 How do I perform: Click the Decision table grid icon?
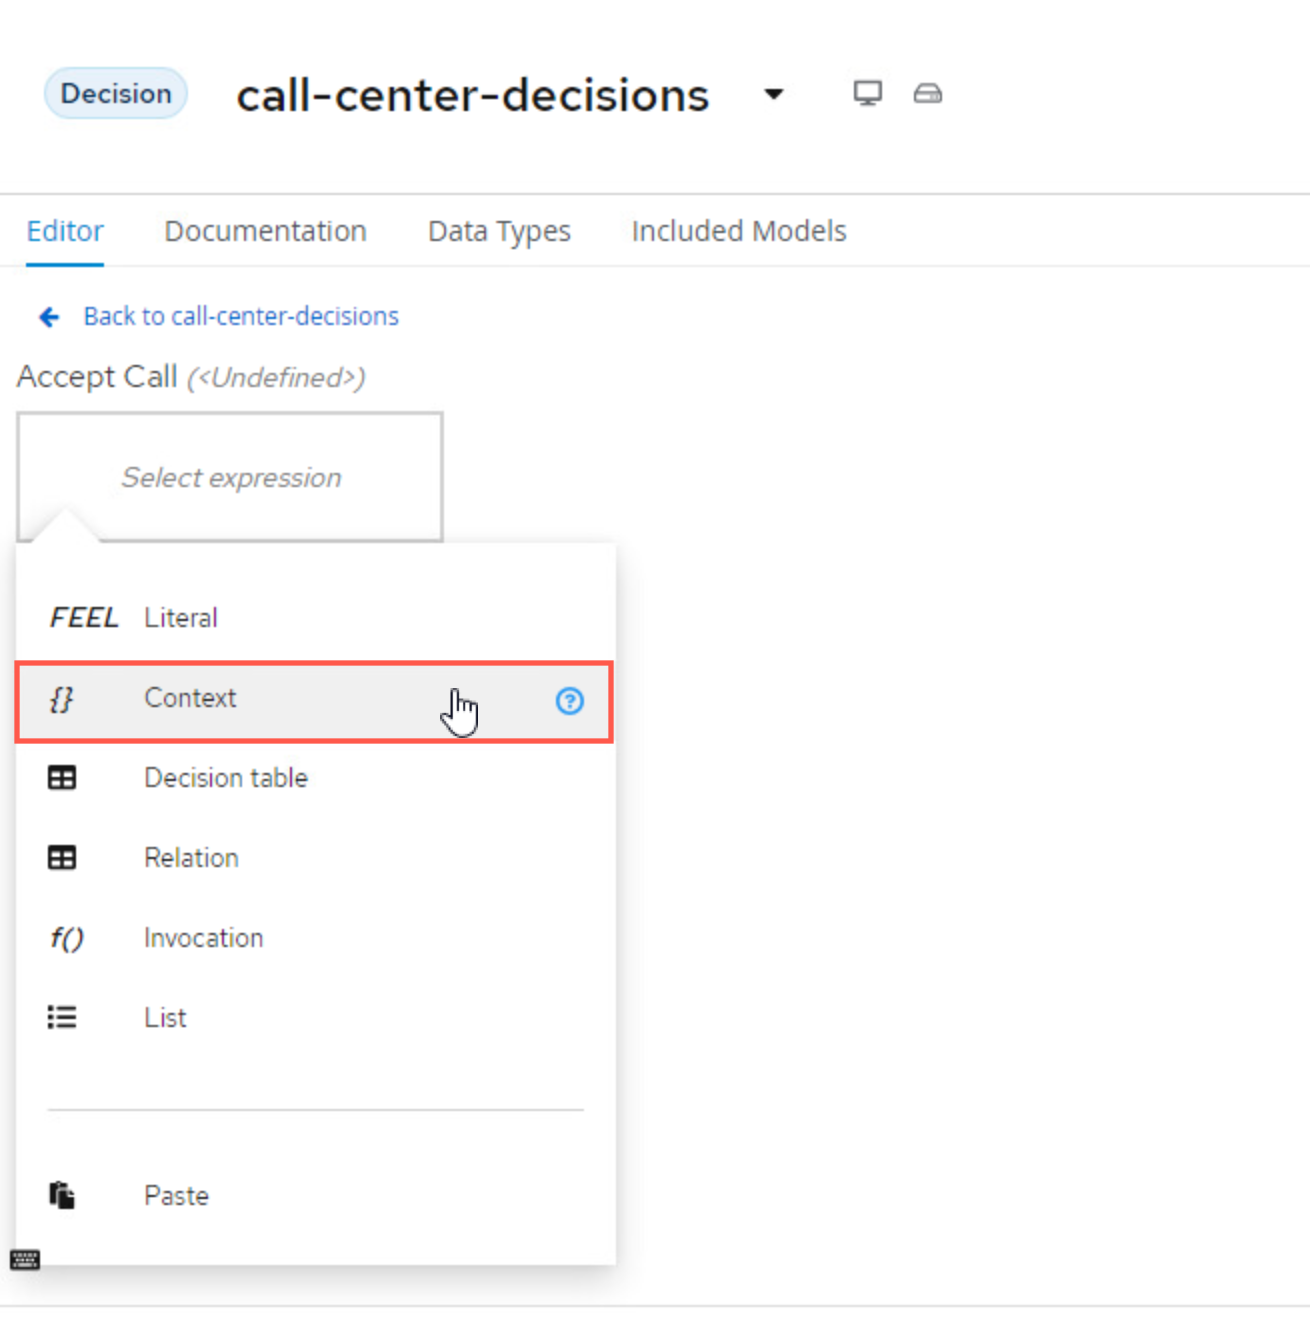click(x=62, y=778)
